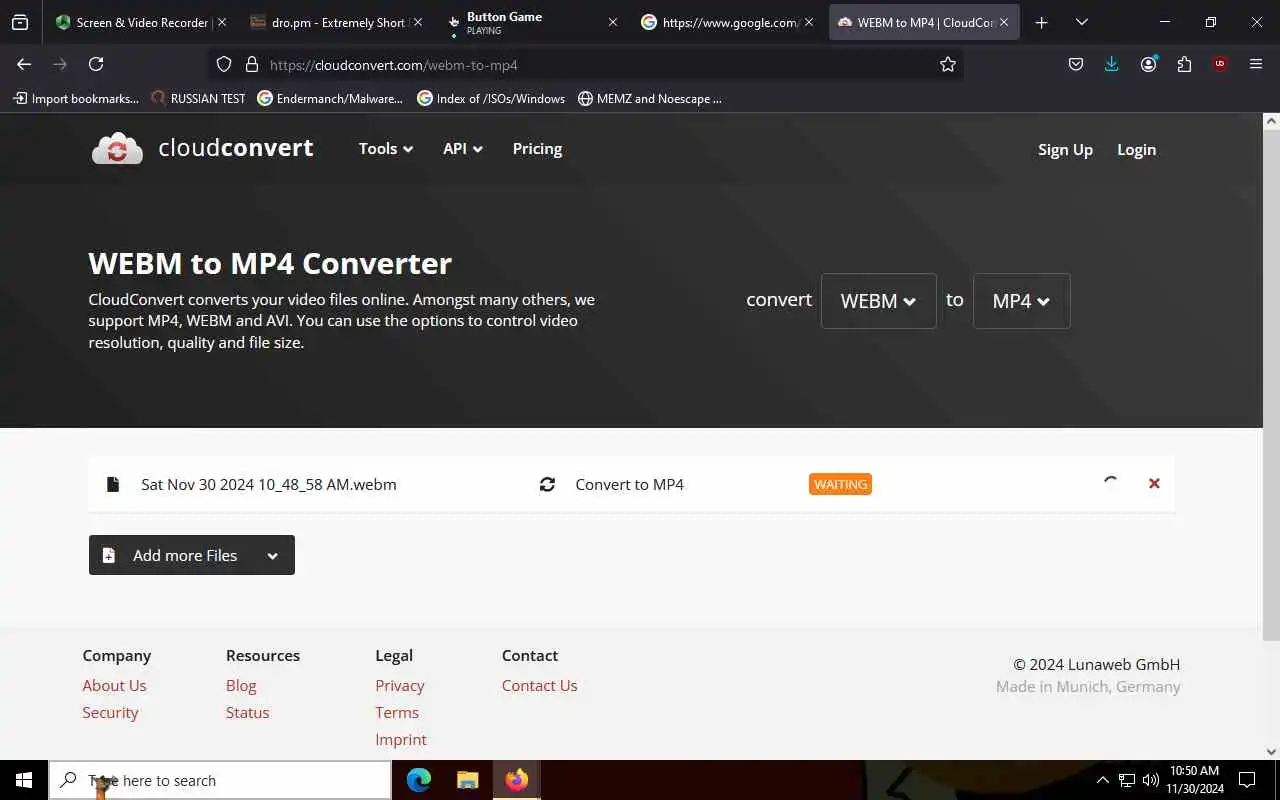Screen dimensions: 1280x800
Task: Open Endermanch/Malware bookmark
Action: click(x=330, y=98)
